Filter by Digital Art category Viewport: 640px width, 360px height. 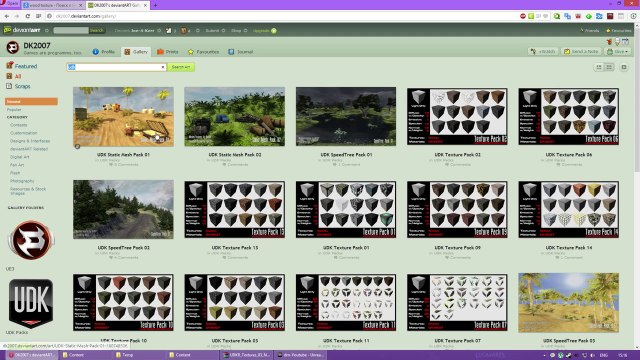tap(20, 157)
